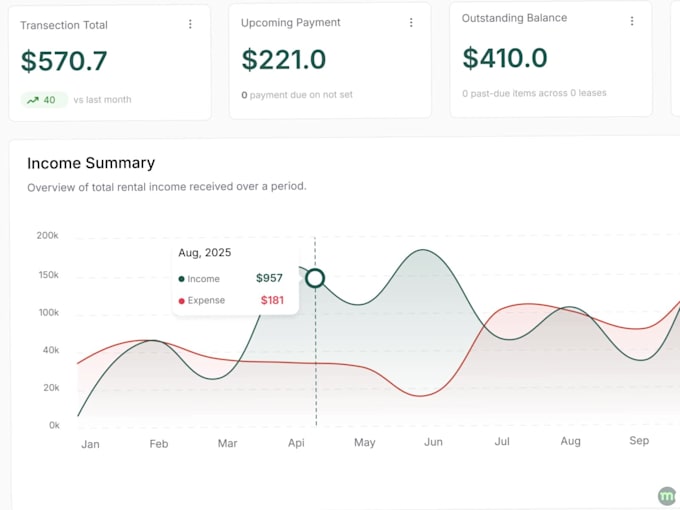Click the Jun label on x-axis
680x510 pixels.
[x=433, y=442]
